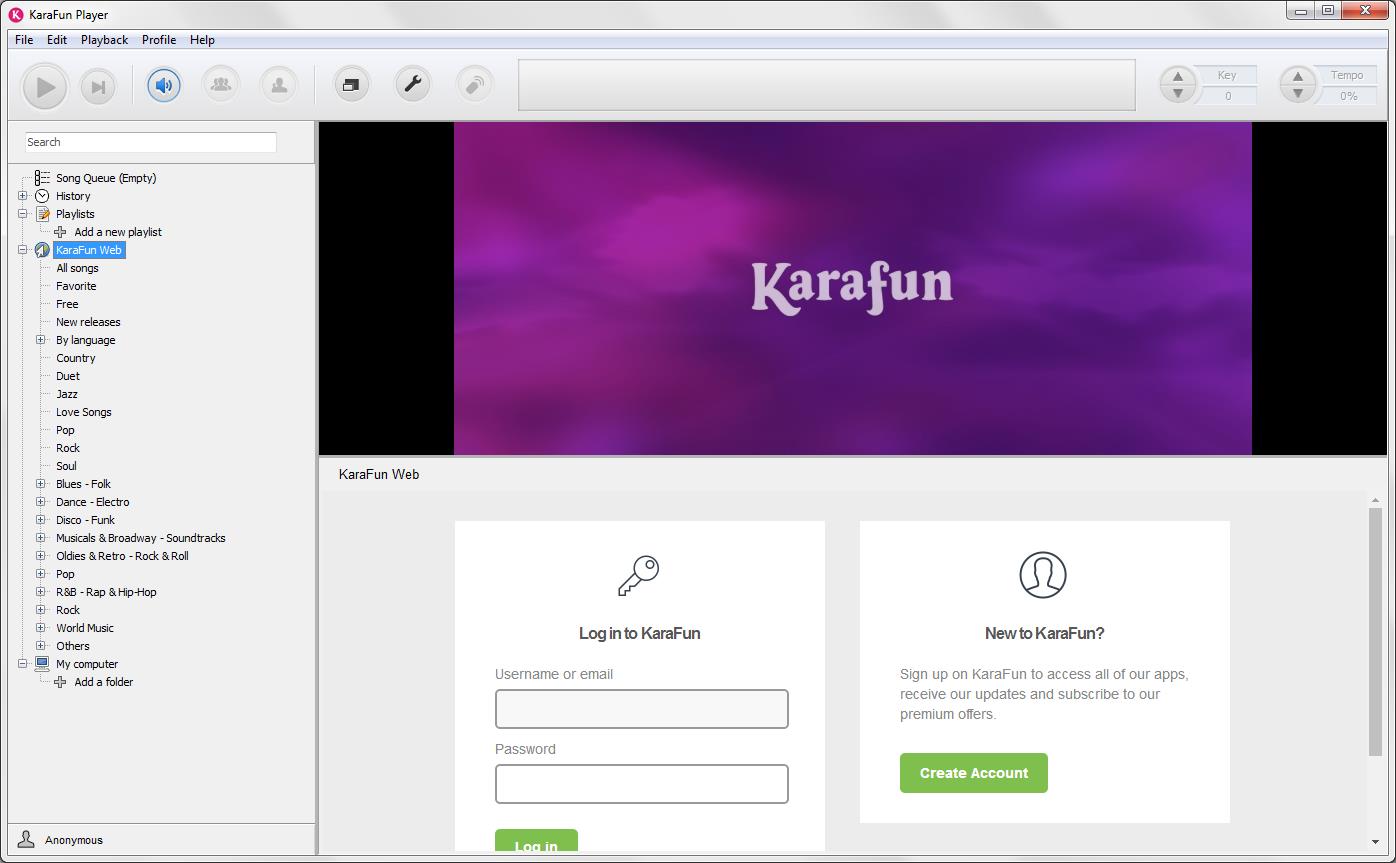Screen dimensions: 1396x863
Task: Click the remote control icon
Action: 474,85
